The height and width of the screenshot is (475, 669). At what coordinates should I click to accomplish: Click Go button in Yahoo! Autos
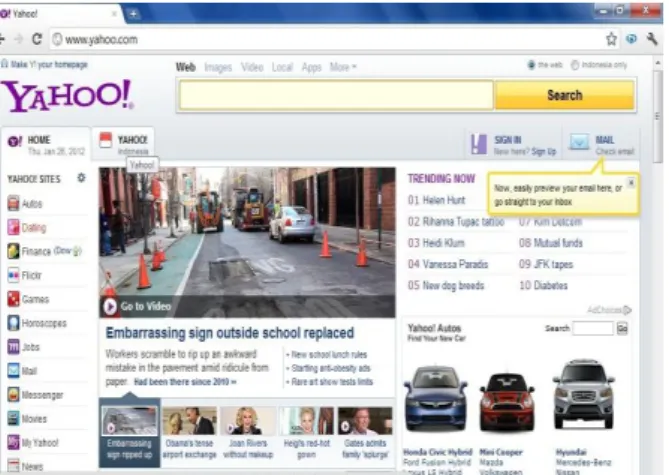622,328
